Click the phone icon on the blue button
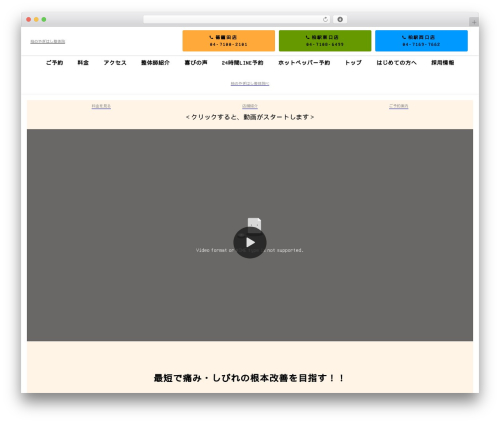Viewport: 500px width, 423px height. (404, 37)
